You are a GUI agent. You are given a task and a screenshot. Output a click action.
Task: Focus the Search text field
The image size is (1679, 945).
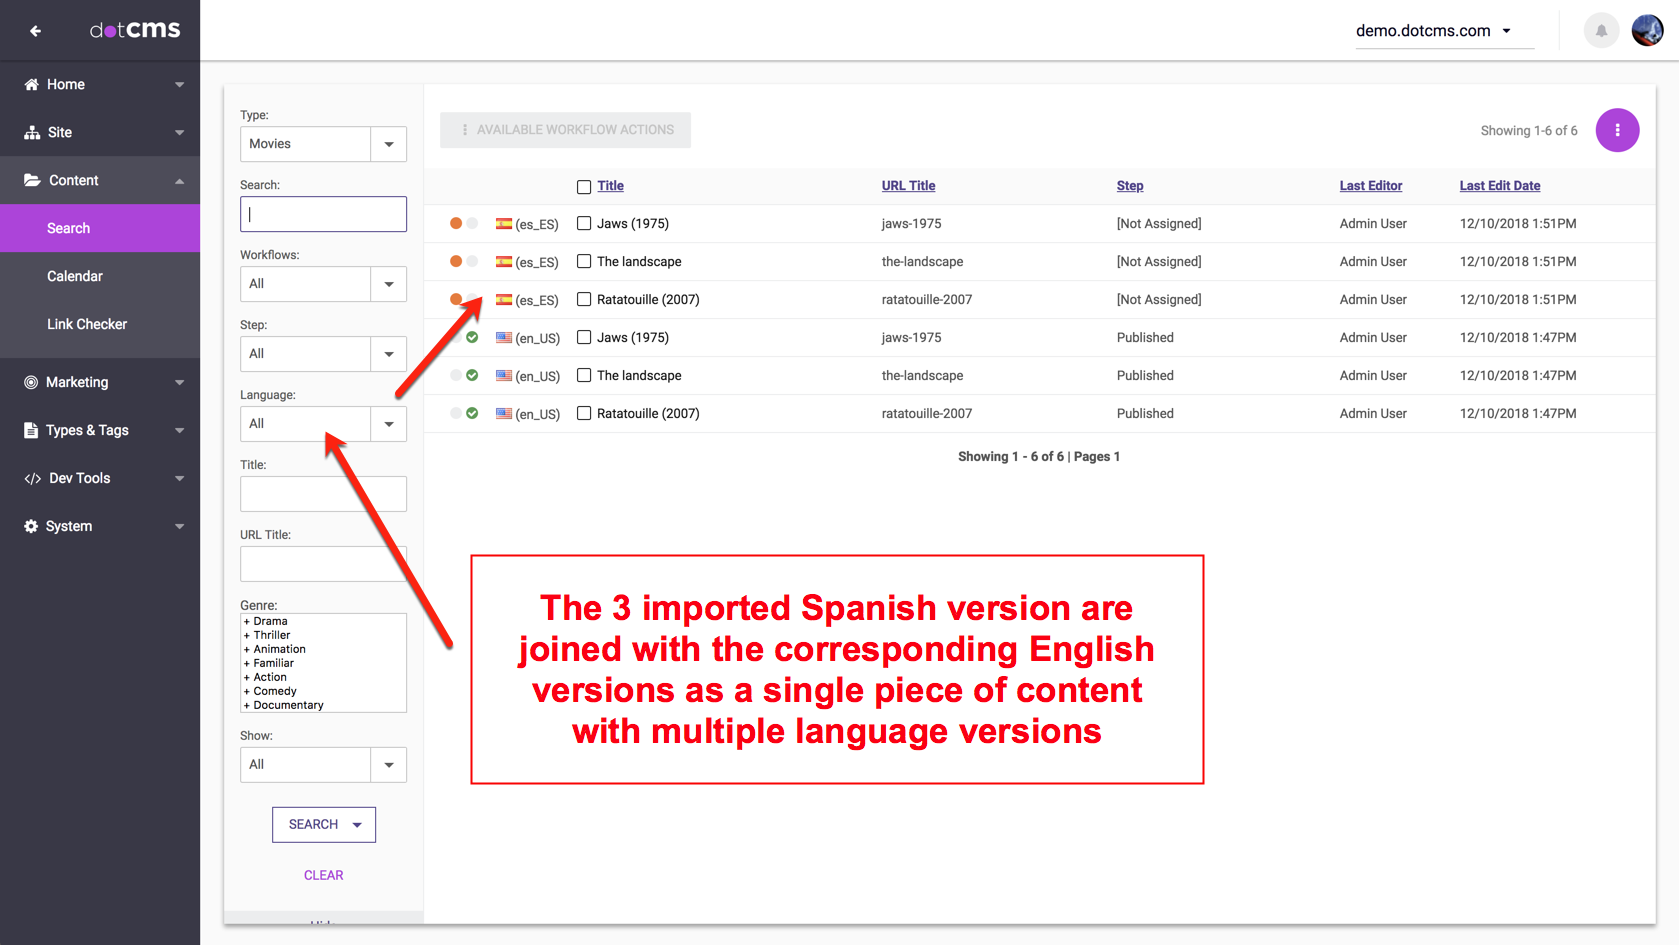tap(323, 214)
